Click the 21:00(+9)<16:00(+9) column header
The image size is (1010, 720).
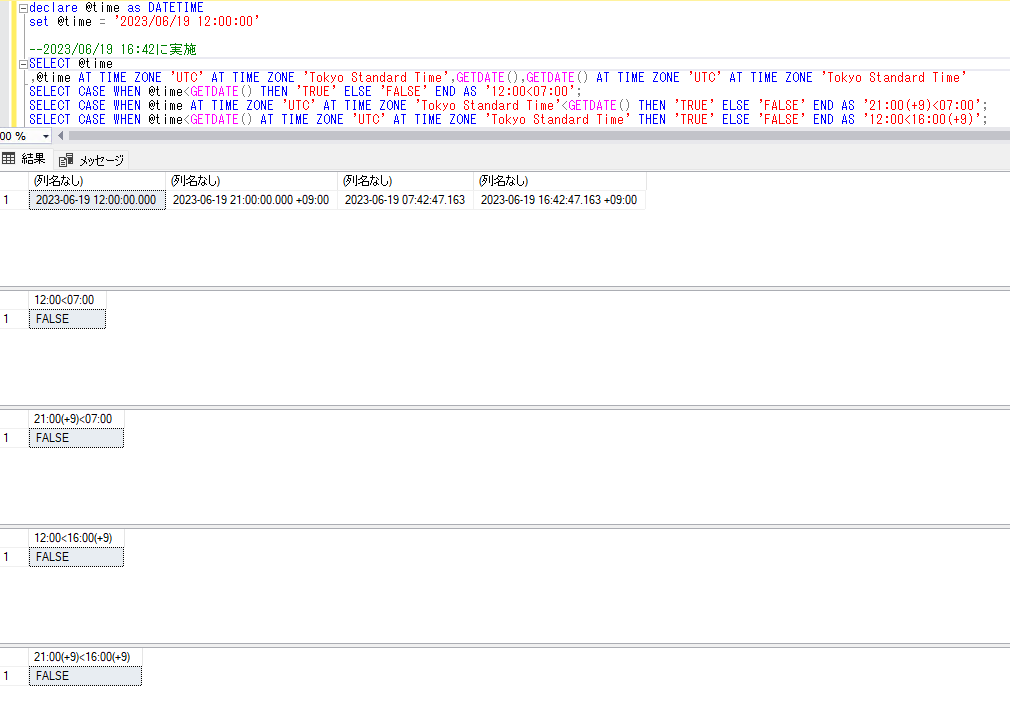(85, 657)
